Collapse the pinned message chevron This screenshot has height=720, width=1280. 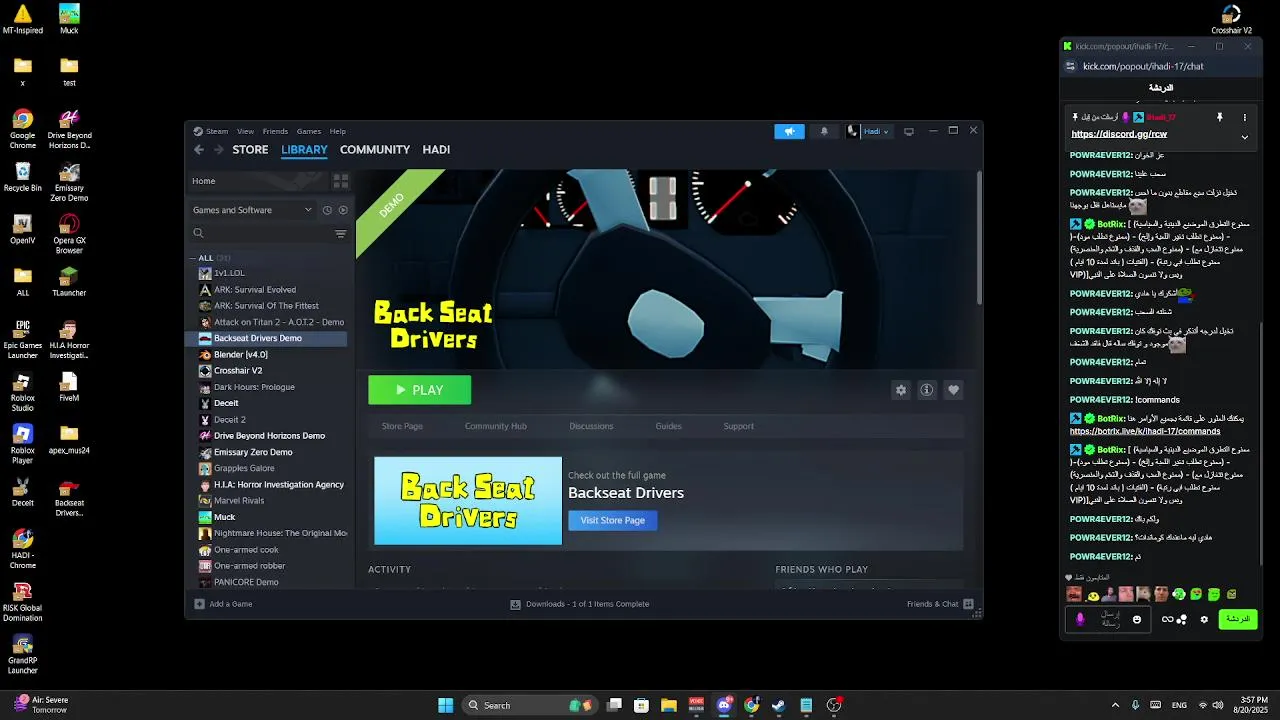(x=1245, y=137)
